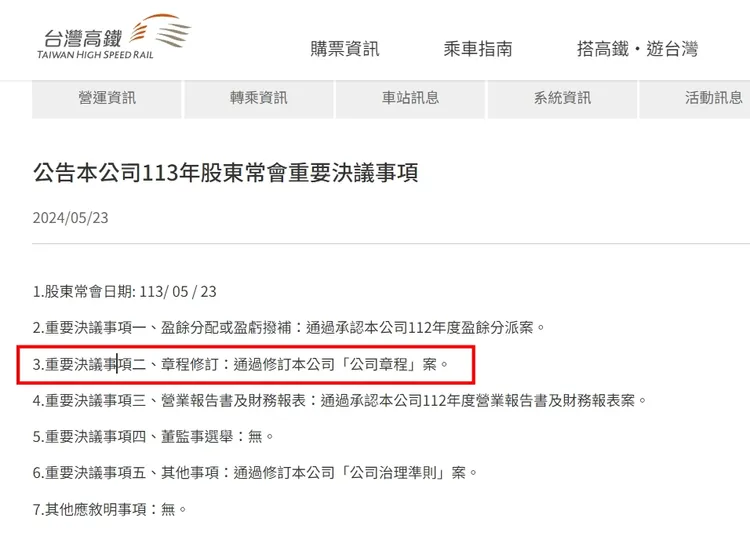Click item 1 股東常會日期 line
Viewport: 750px width, 555px height.
[x=124, y=292]
